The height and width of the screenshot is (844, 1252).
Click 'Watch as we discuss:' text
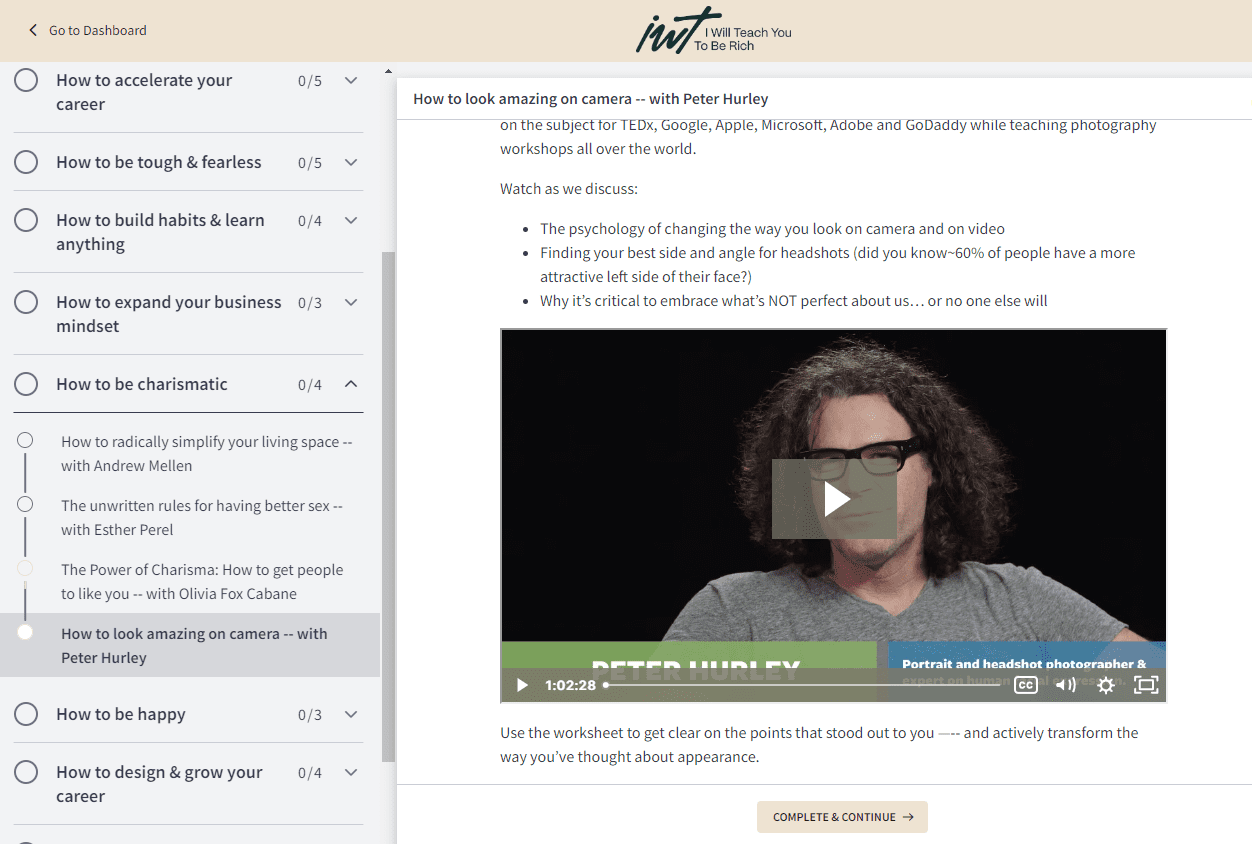click(568, 189)
